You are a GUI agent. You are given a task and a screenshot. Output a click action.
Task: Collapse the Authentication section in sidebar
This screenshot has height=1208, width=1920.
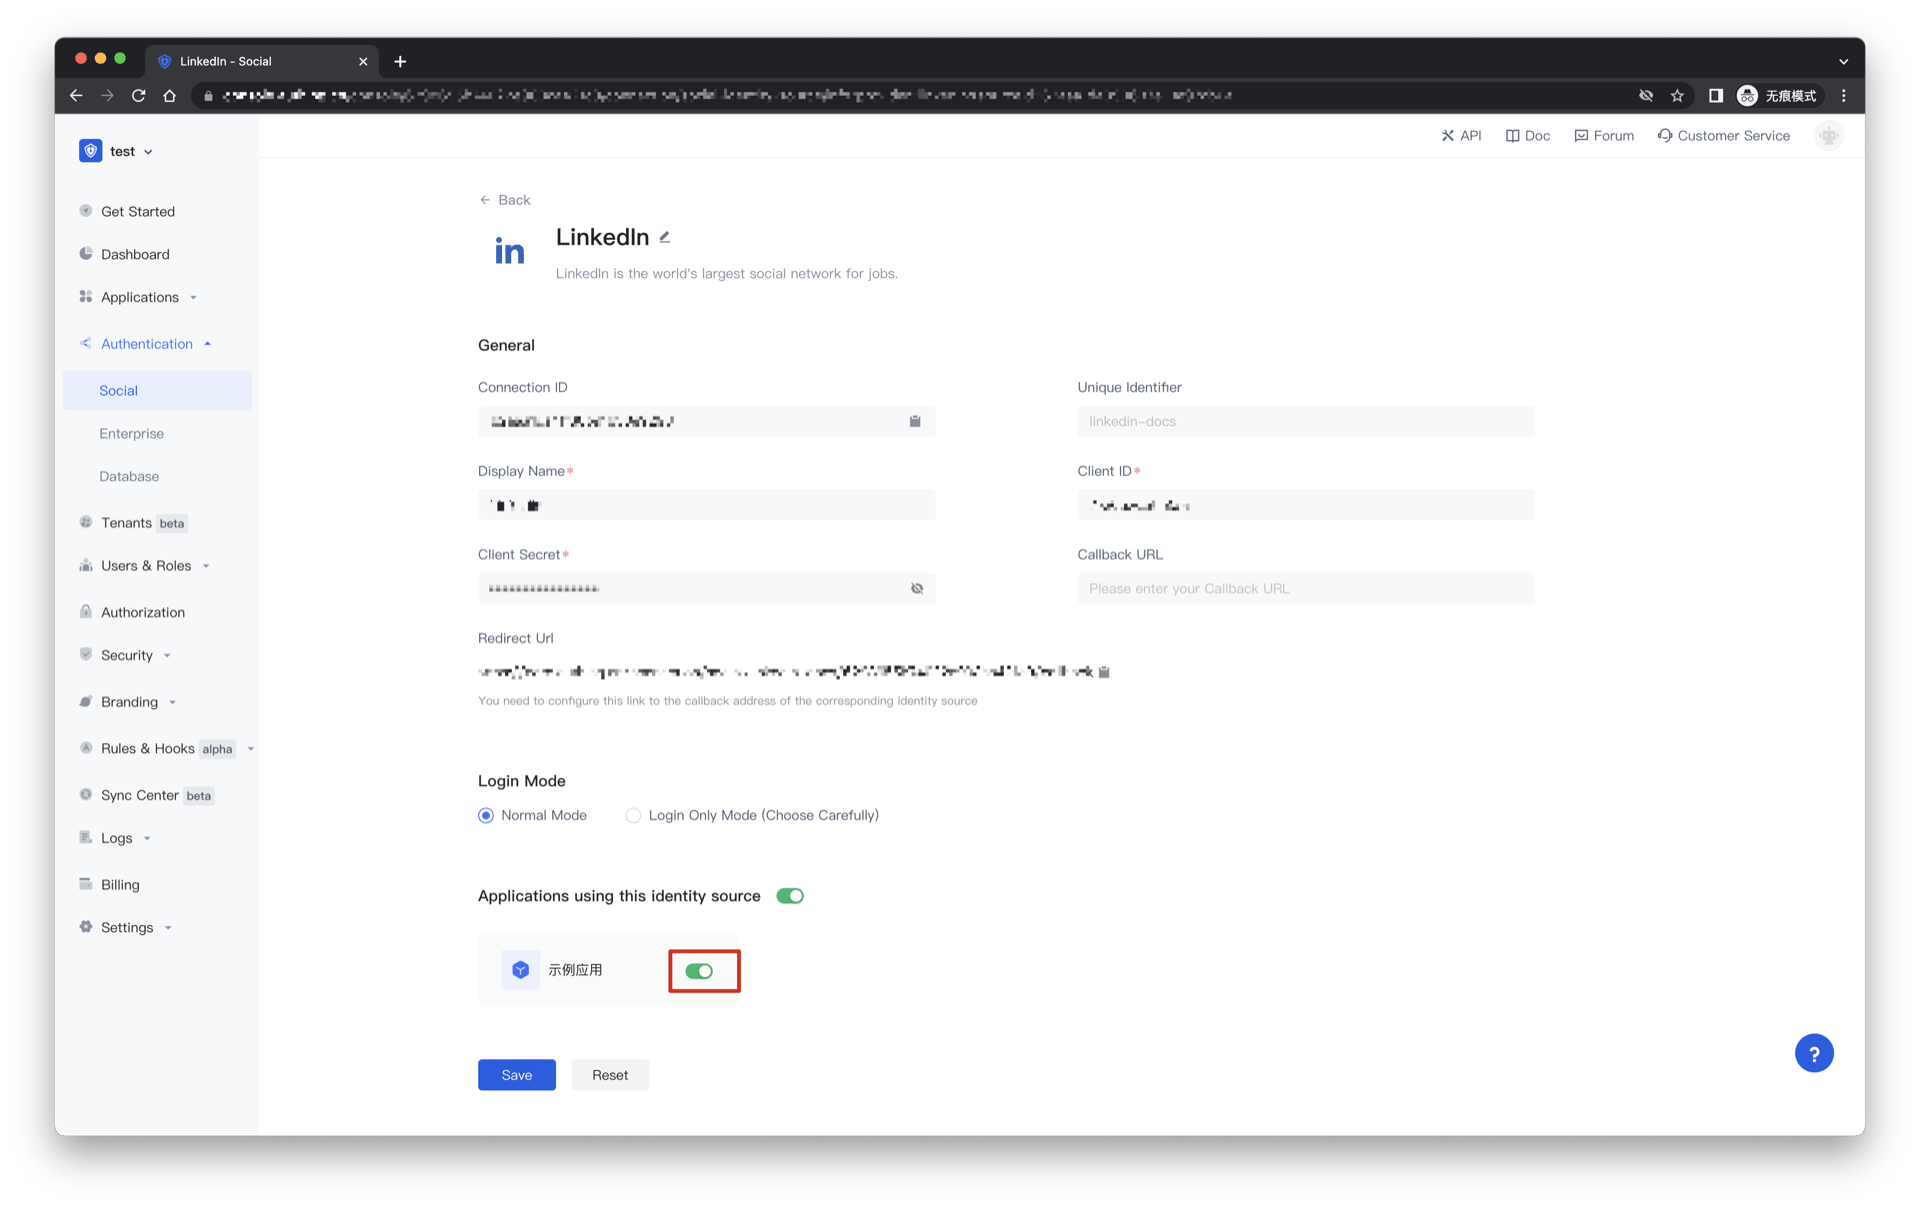pos(146,343)
